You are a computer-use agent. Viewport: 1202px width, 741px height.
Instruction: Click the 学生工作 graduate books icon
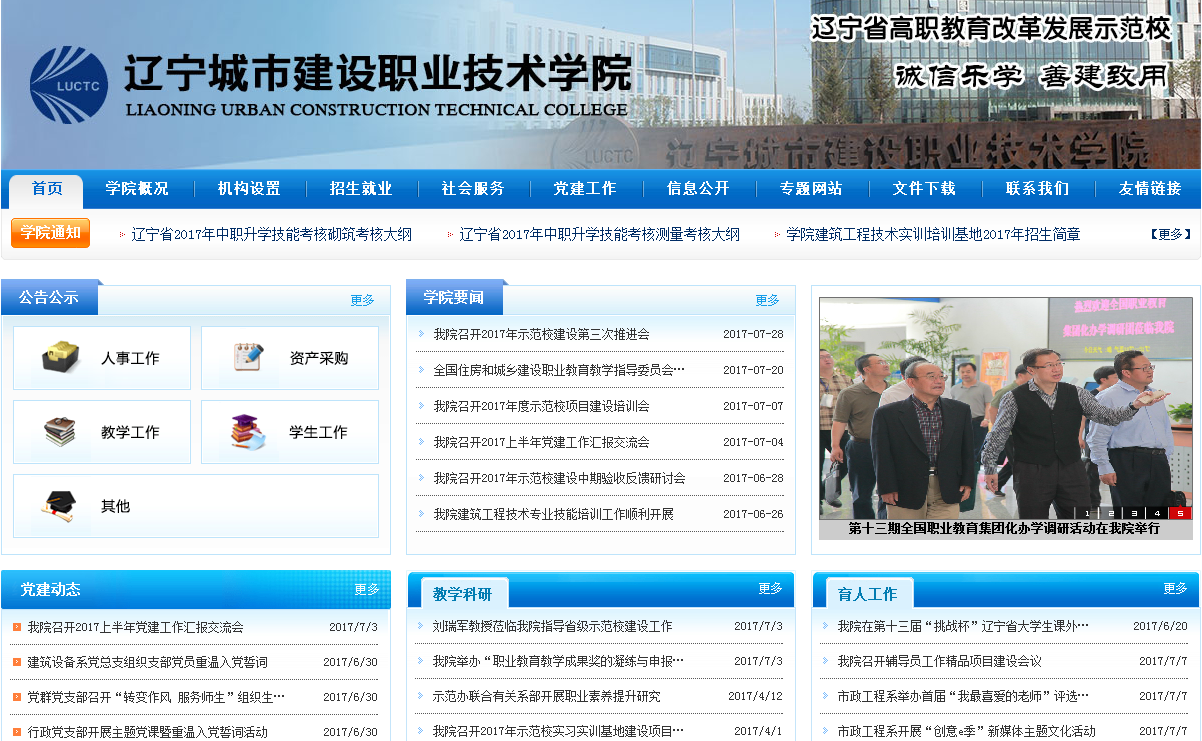pos(248,432)
